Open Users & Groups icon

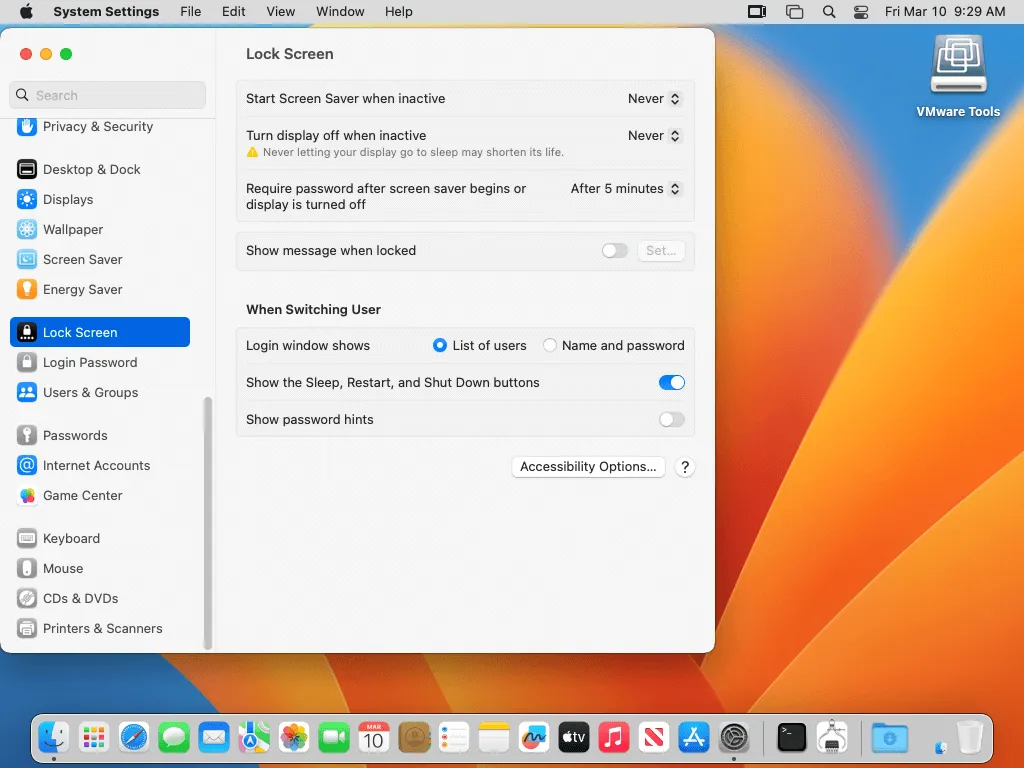click(x=27, y=392)
